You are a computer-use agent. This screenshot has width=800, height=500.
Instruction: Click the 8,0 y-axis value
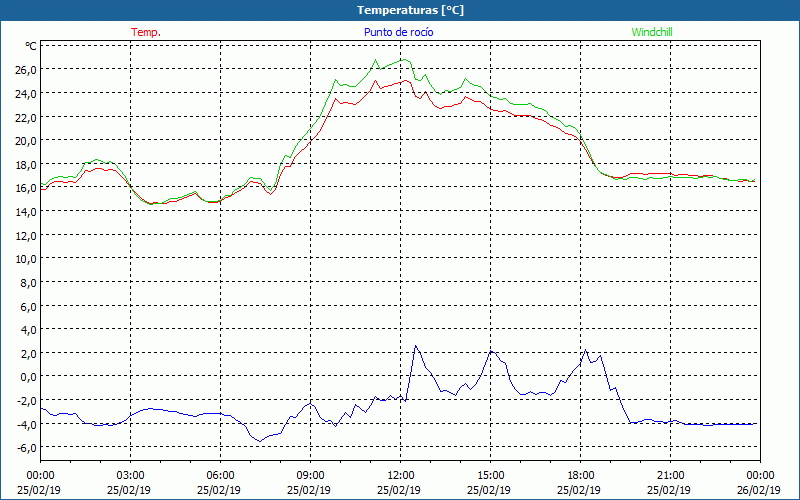29,283
